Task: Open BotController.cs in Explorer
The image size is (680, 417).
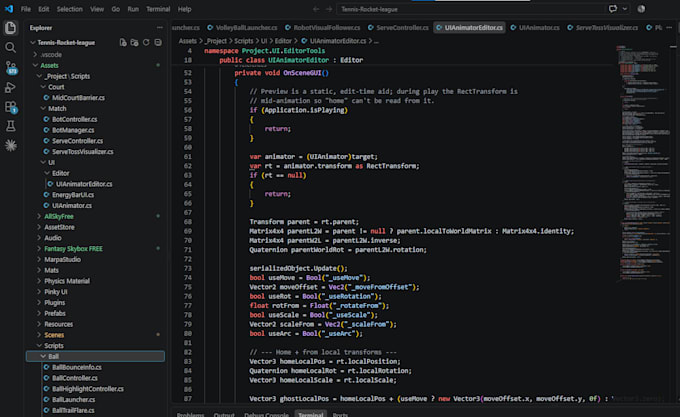Action: coord(74,119)
